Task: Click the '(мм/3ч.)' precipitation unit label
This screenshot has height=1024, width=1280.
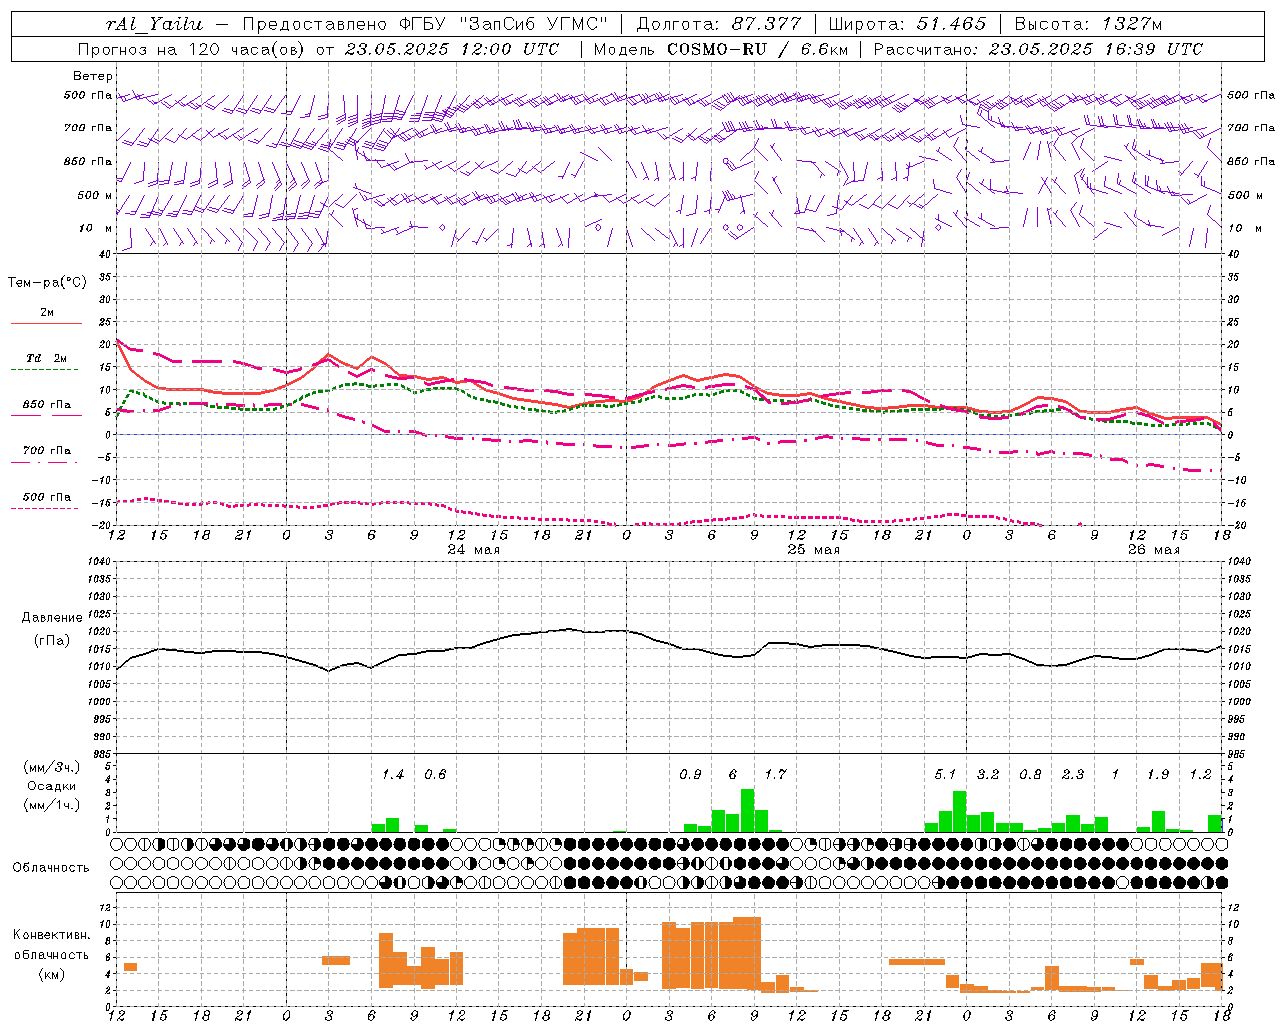Action: [53, 767]
